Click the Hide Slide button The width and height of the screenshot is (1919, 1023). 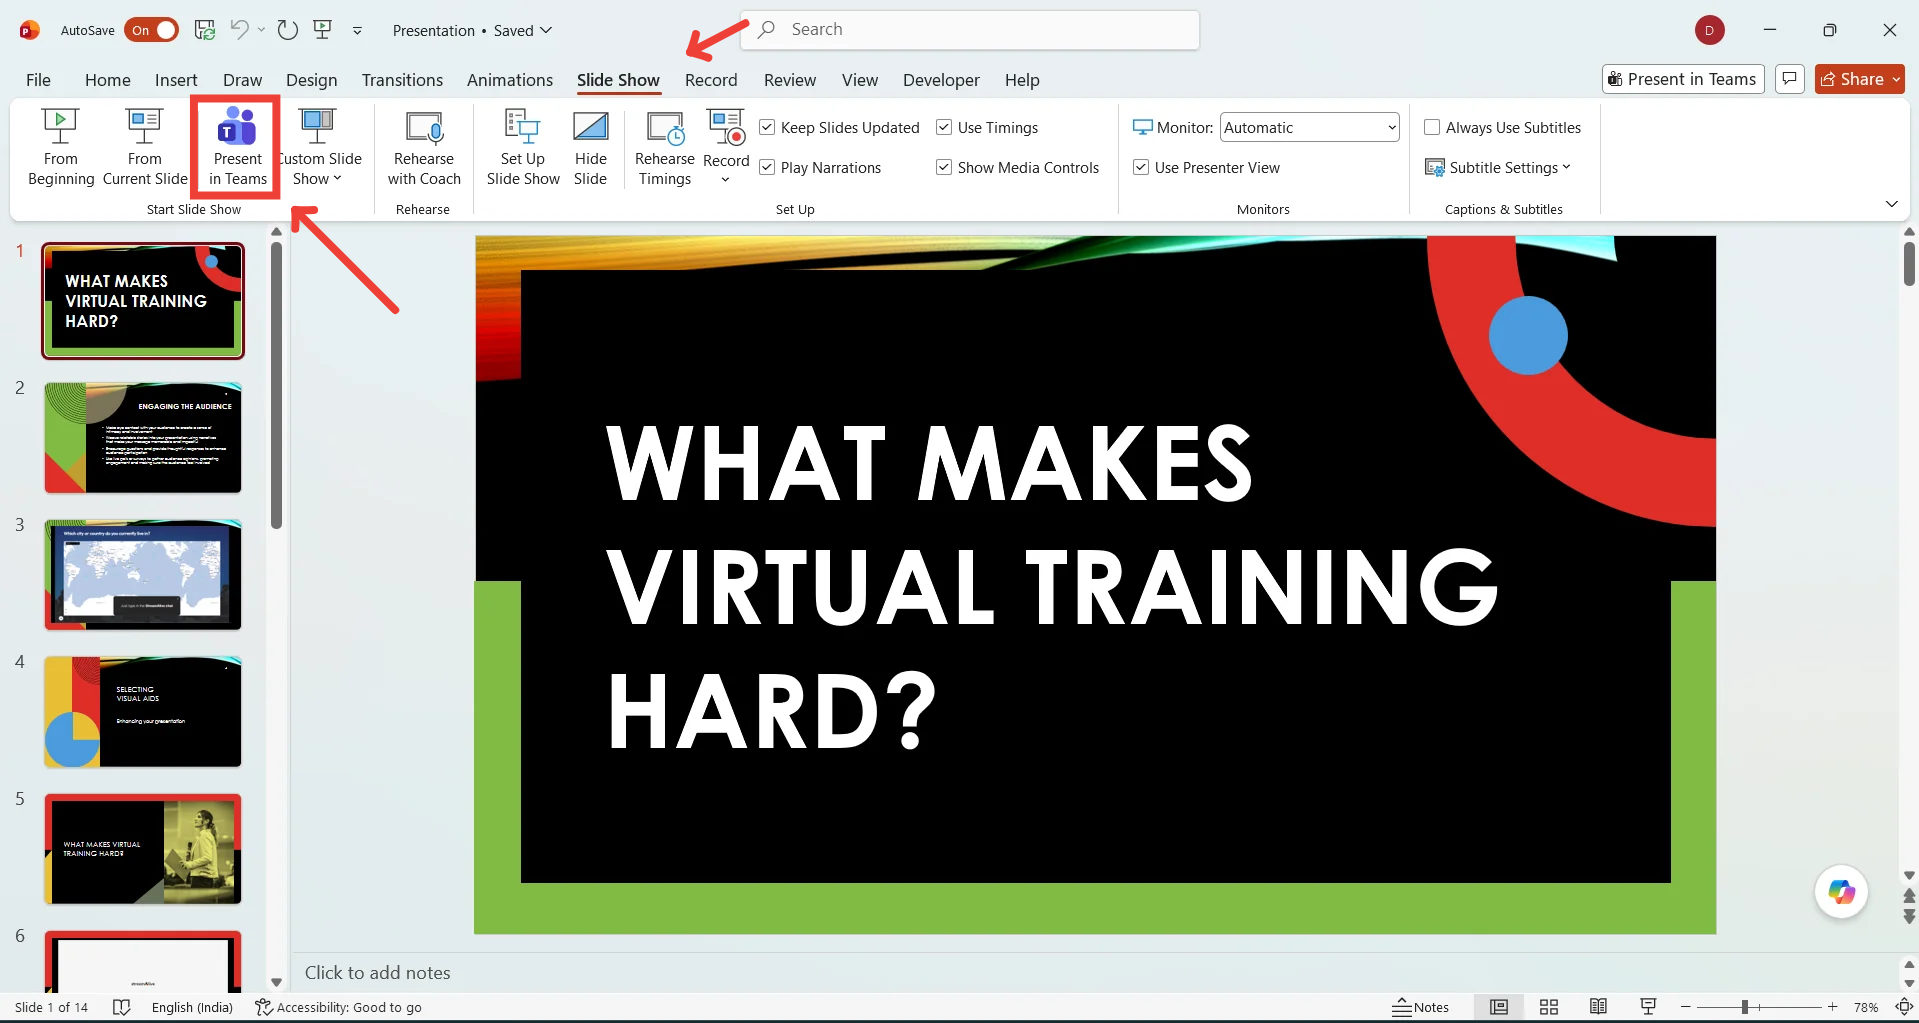[590, 147]
